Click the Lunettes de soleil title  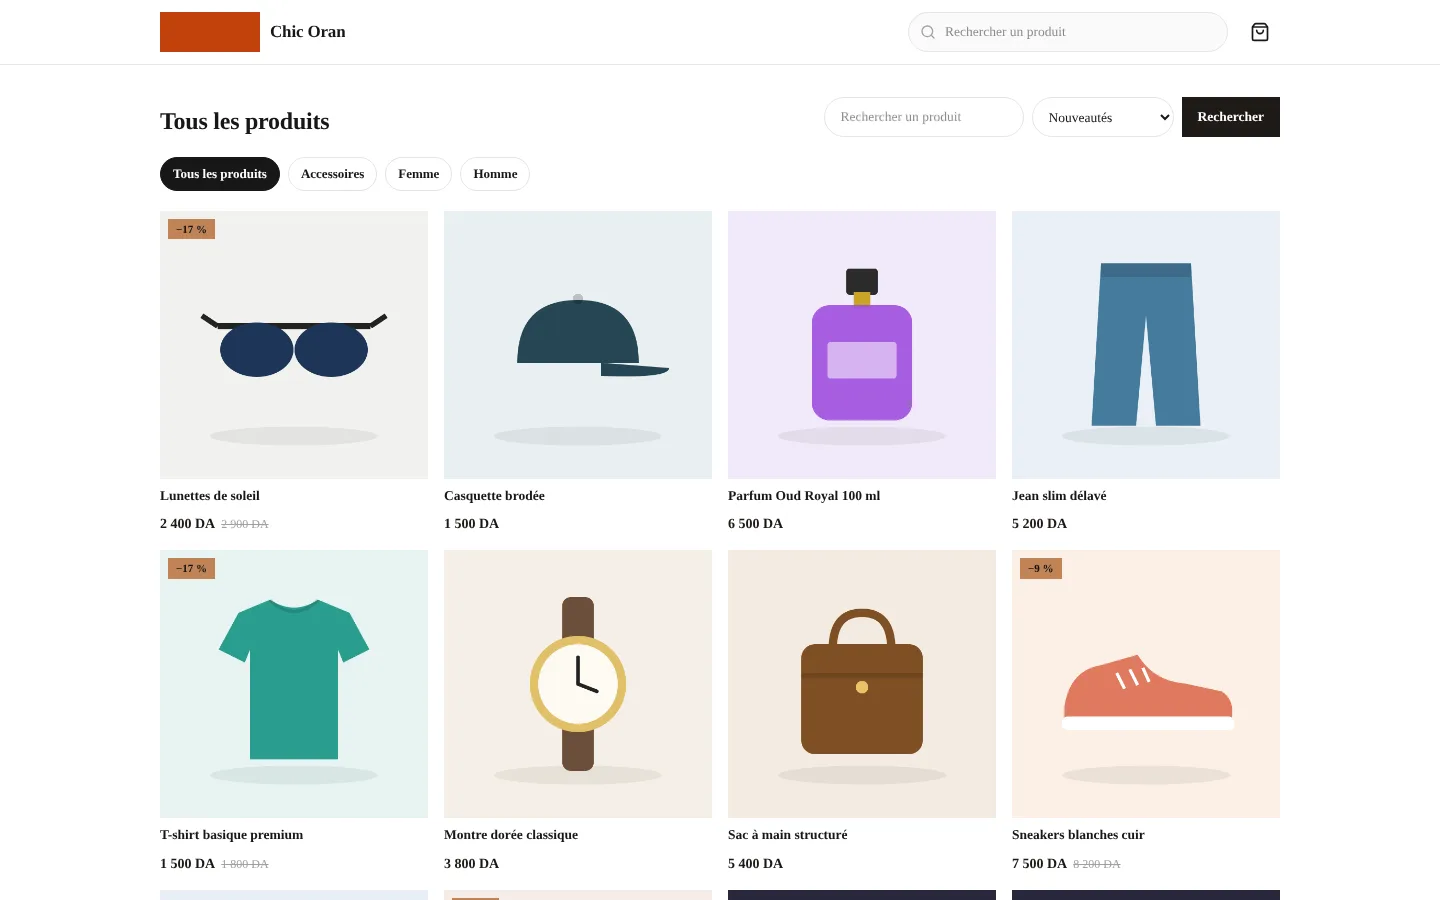tap(210, 496)
